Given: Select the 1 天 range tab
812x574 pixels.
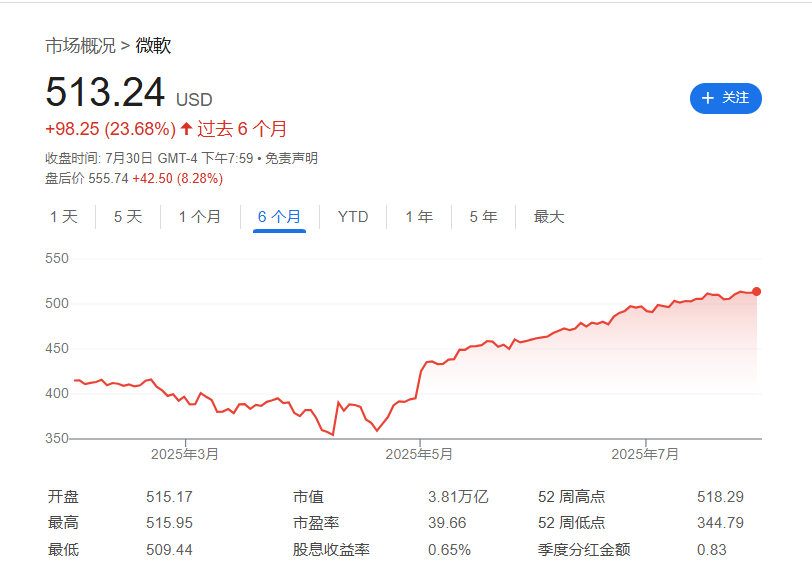Looking at the screenshot, I should (x=64, y=217).
